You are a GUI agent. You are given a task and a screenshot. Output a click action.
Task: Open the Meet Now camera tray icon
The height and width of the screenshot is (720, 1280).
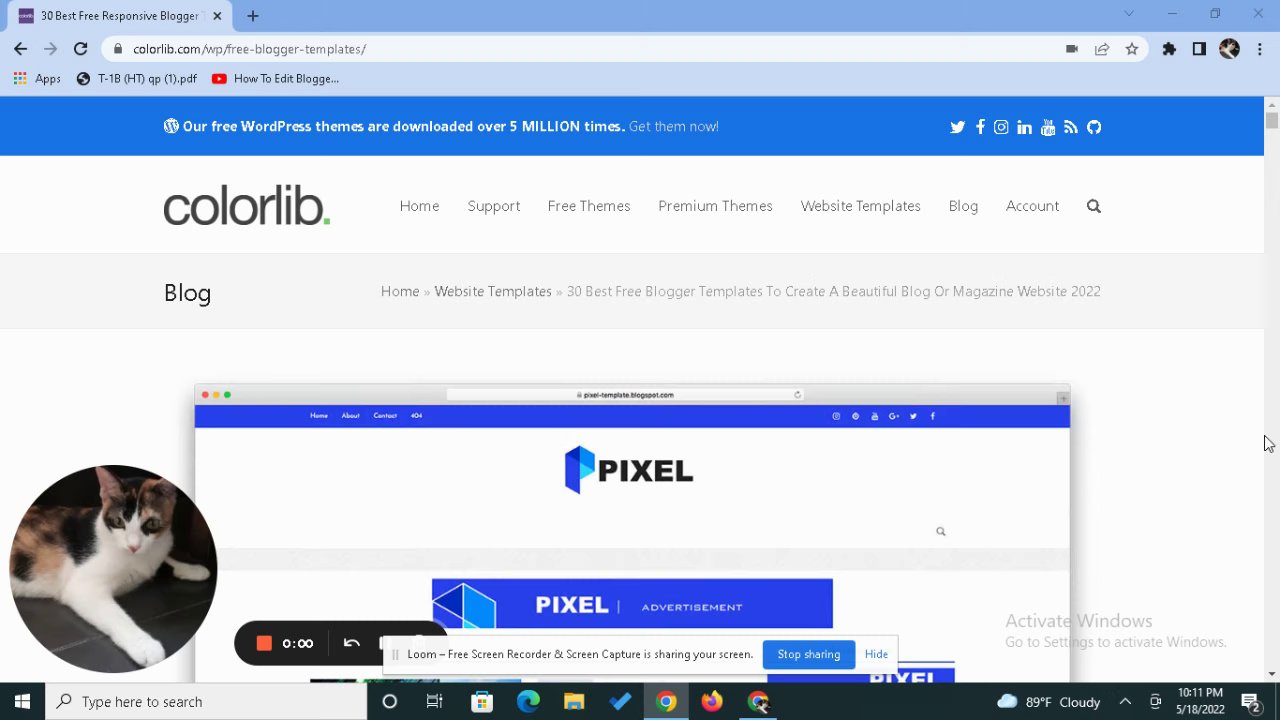(x=1155, y=702)
